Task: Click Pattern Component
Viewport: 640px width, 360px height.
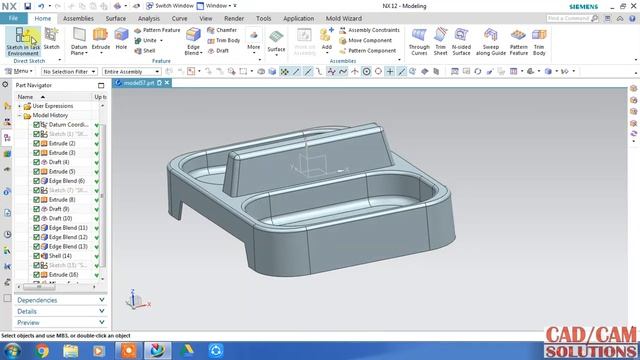Action: point(367,51)
